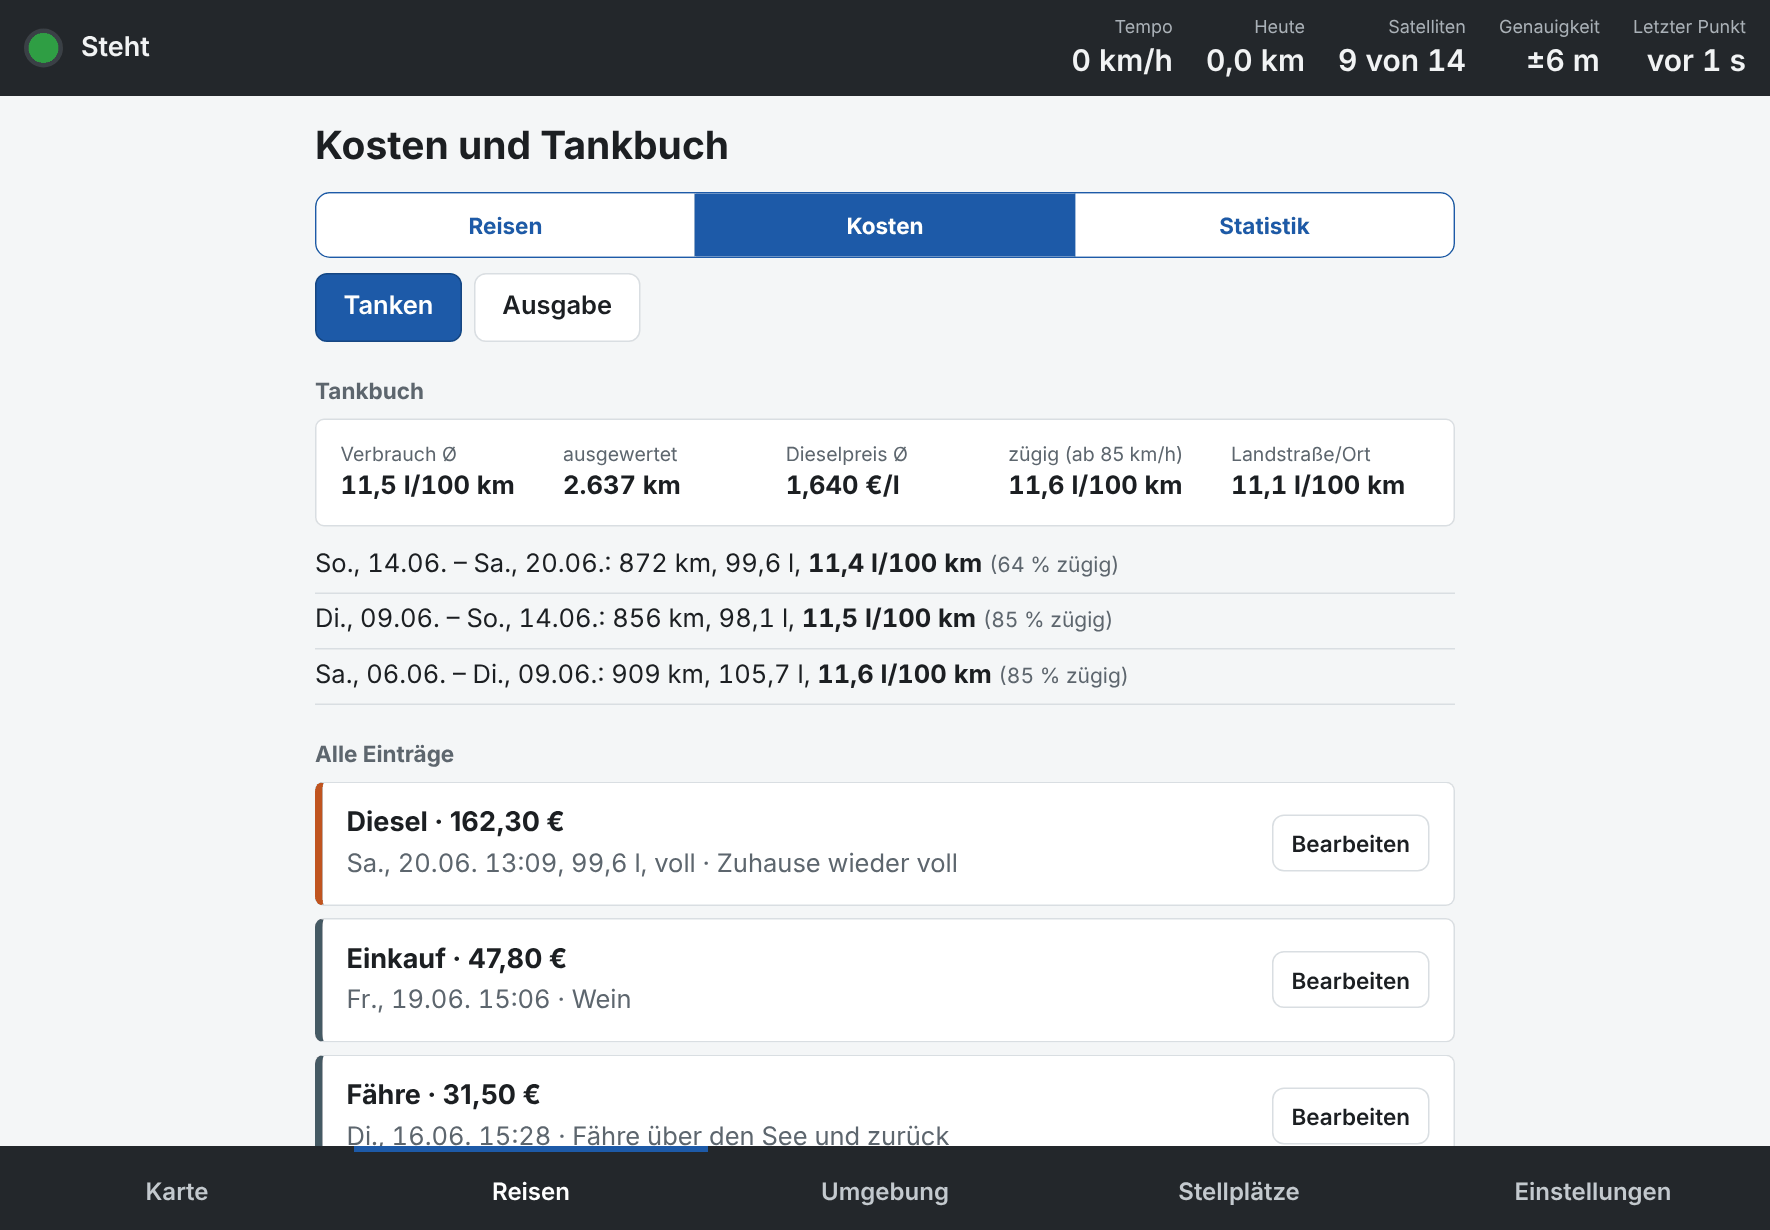Select the 06.06. – 09.06. consumption row

[x=885, y=675]
